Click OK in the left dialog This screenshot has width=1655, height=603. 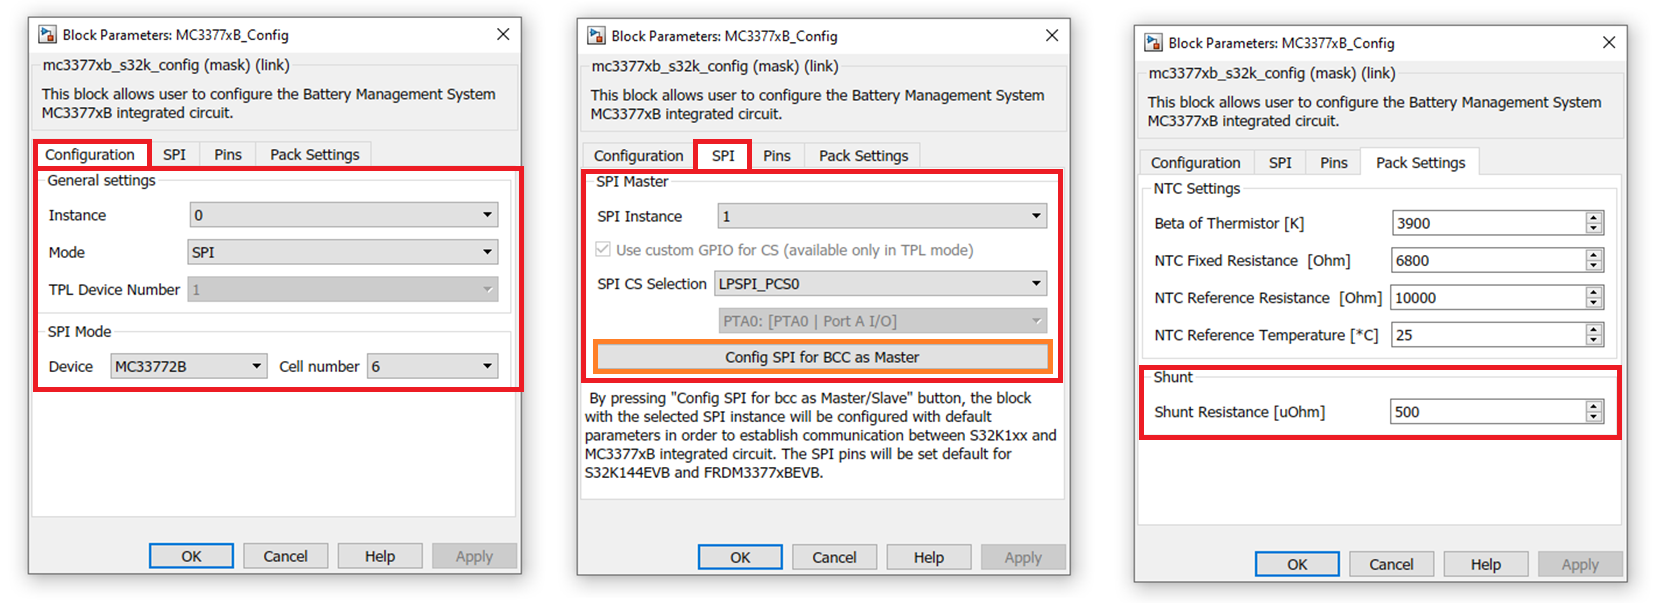pos(191,556)
